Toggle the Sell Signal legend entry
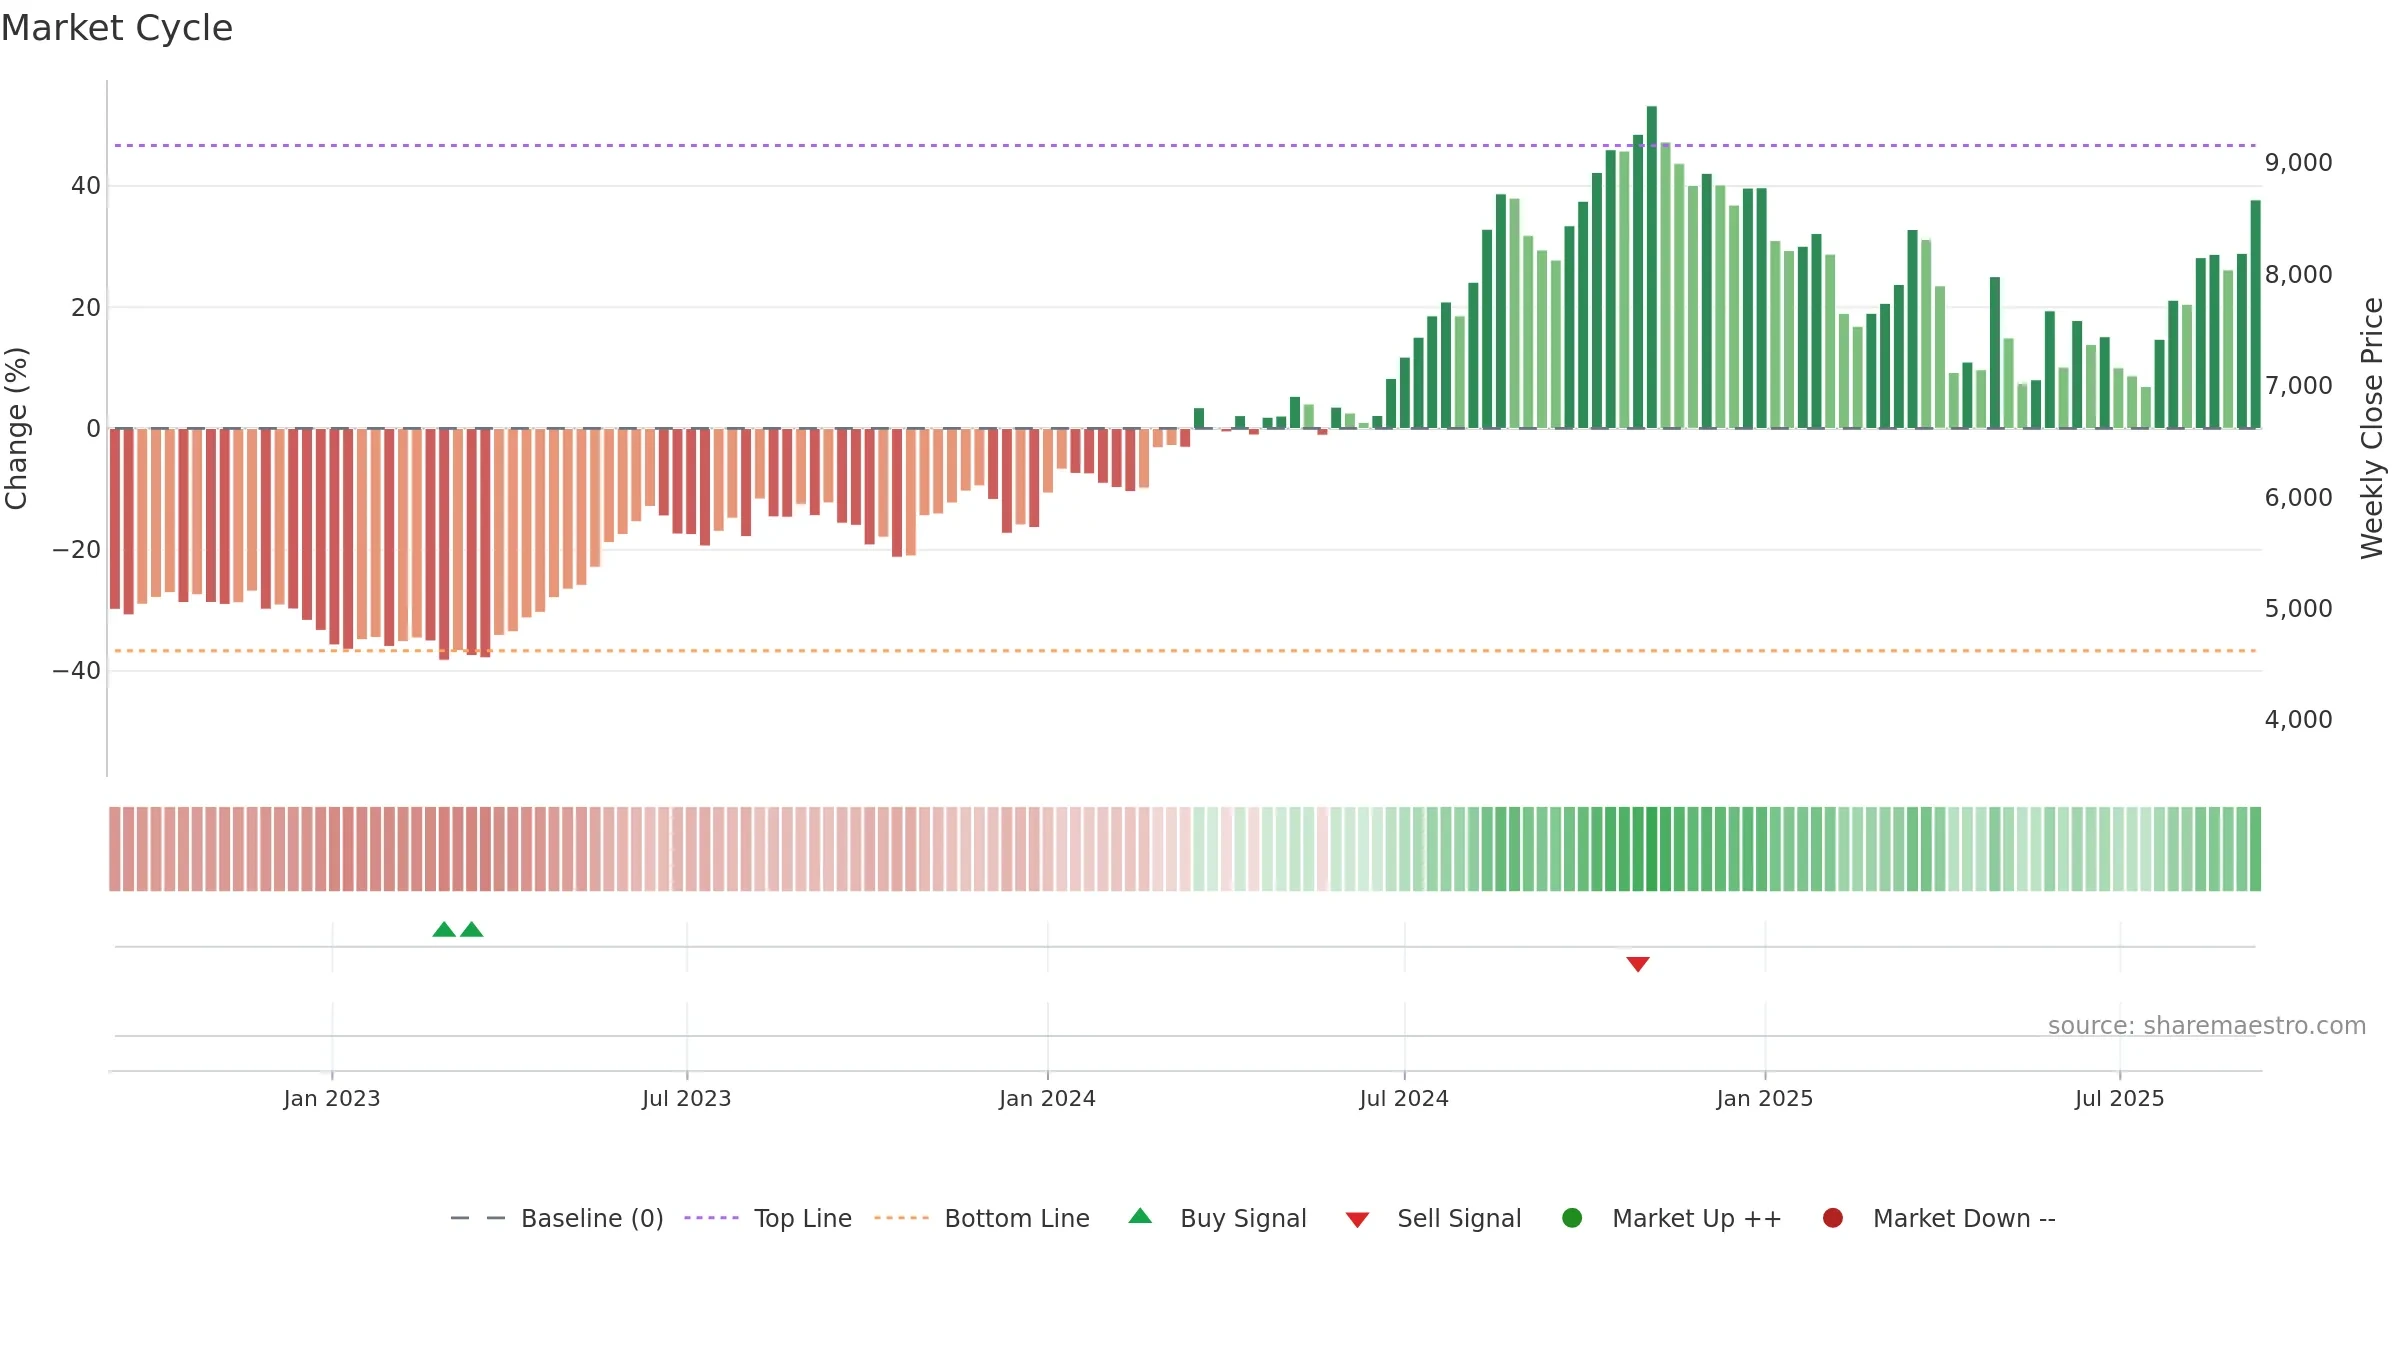The width and height of the screenshot is (2400, 1350). click(1433, 1218)
